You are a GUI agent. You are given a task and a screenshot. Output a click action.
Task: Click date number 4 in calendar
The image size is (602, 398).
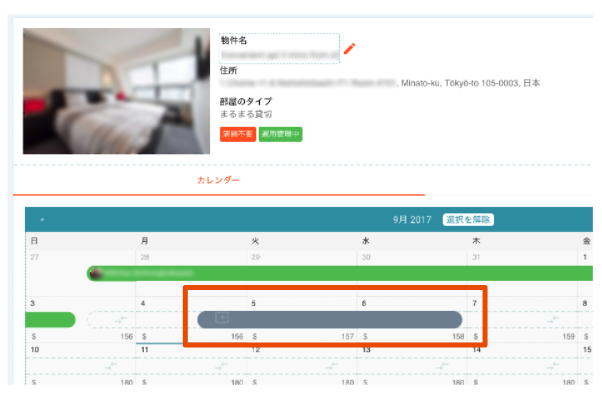point(143,303)
